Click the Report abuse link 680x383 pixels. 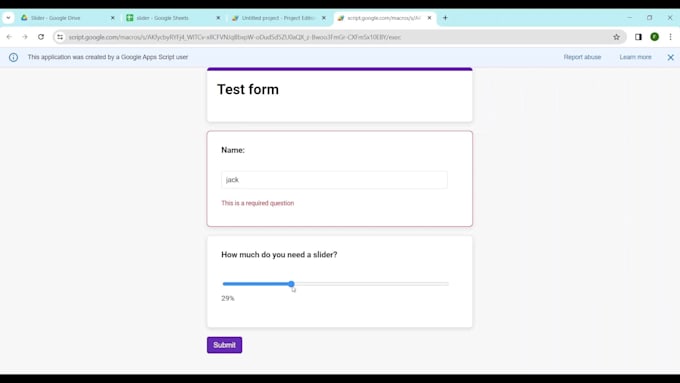click(582, 57)
